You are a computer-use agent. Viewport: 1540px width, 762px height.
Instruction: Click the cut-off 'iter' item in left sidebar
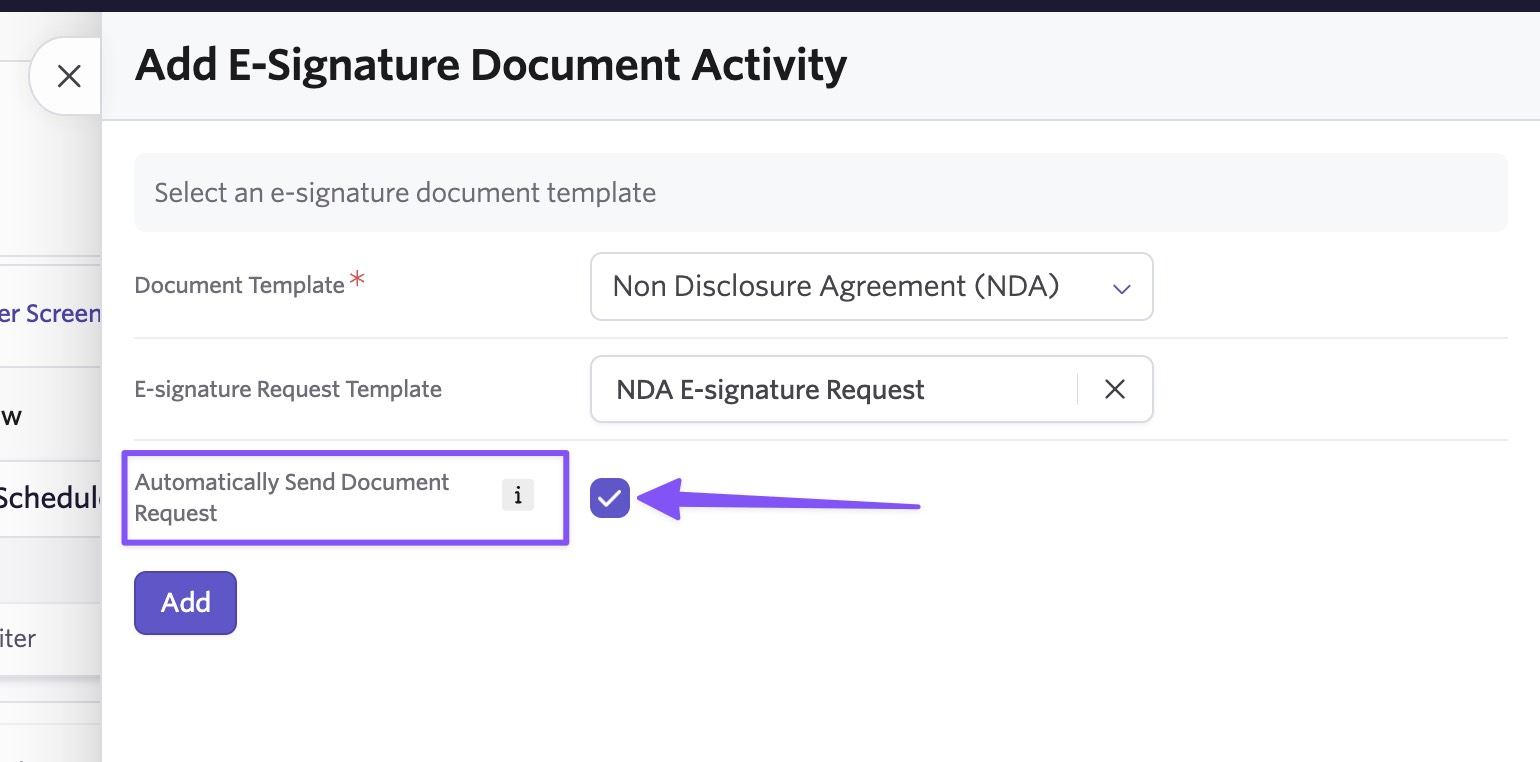[x=18, y=638]
